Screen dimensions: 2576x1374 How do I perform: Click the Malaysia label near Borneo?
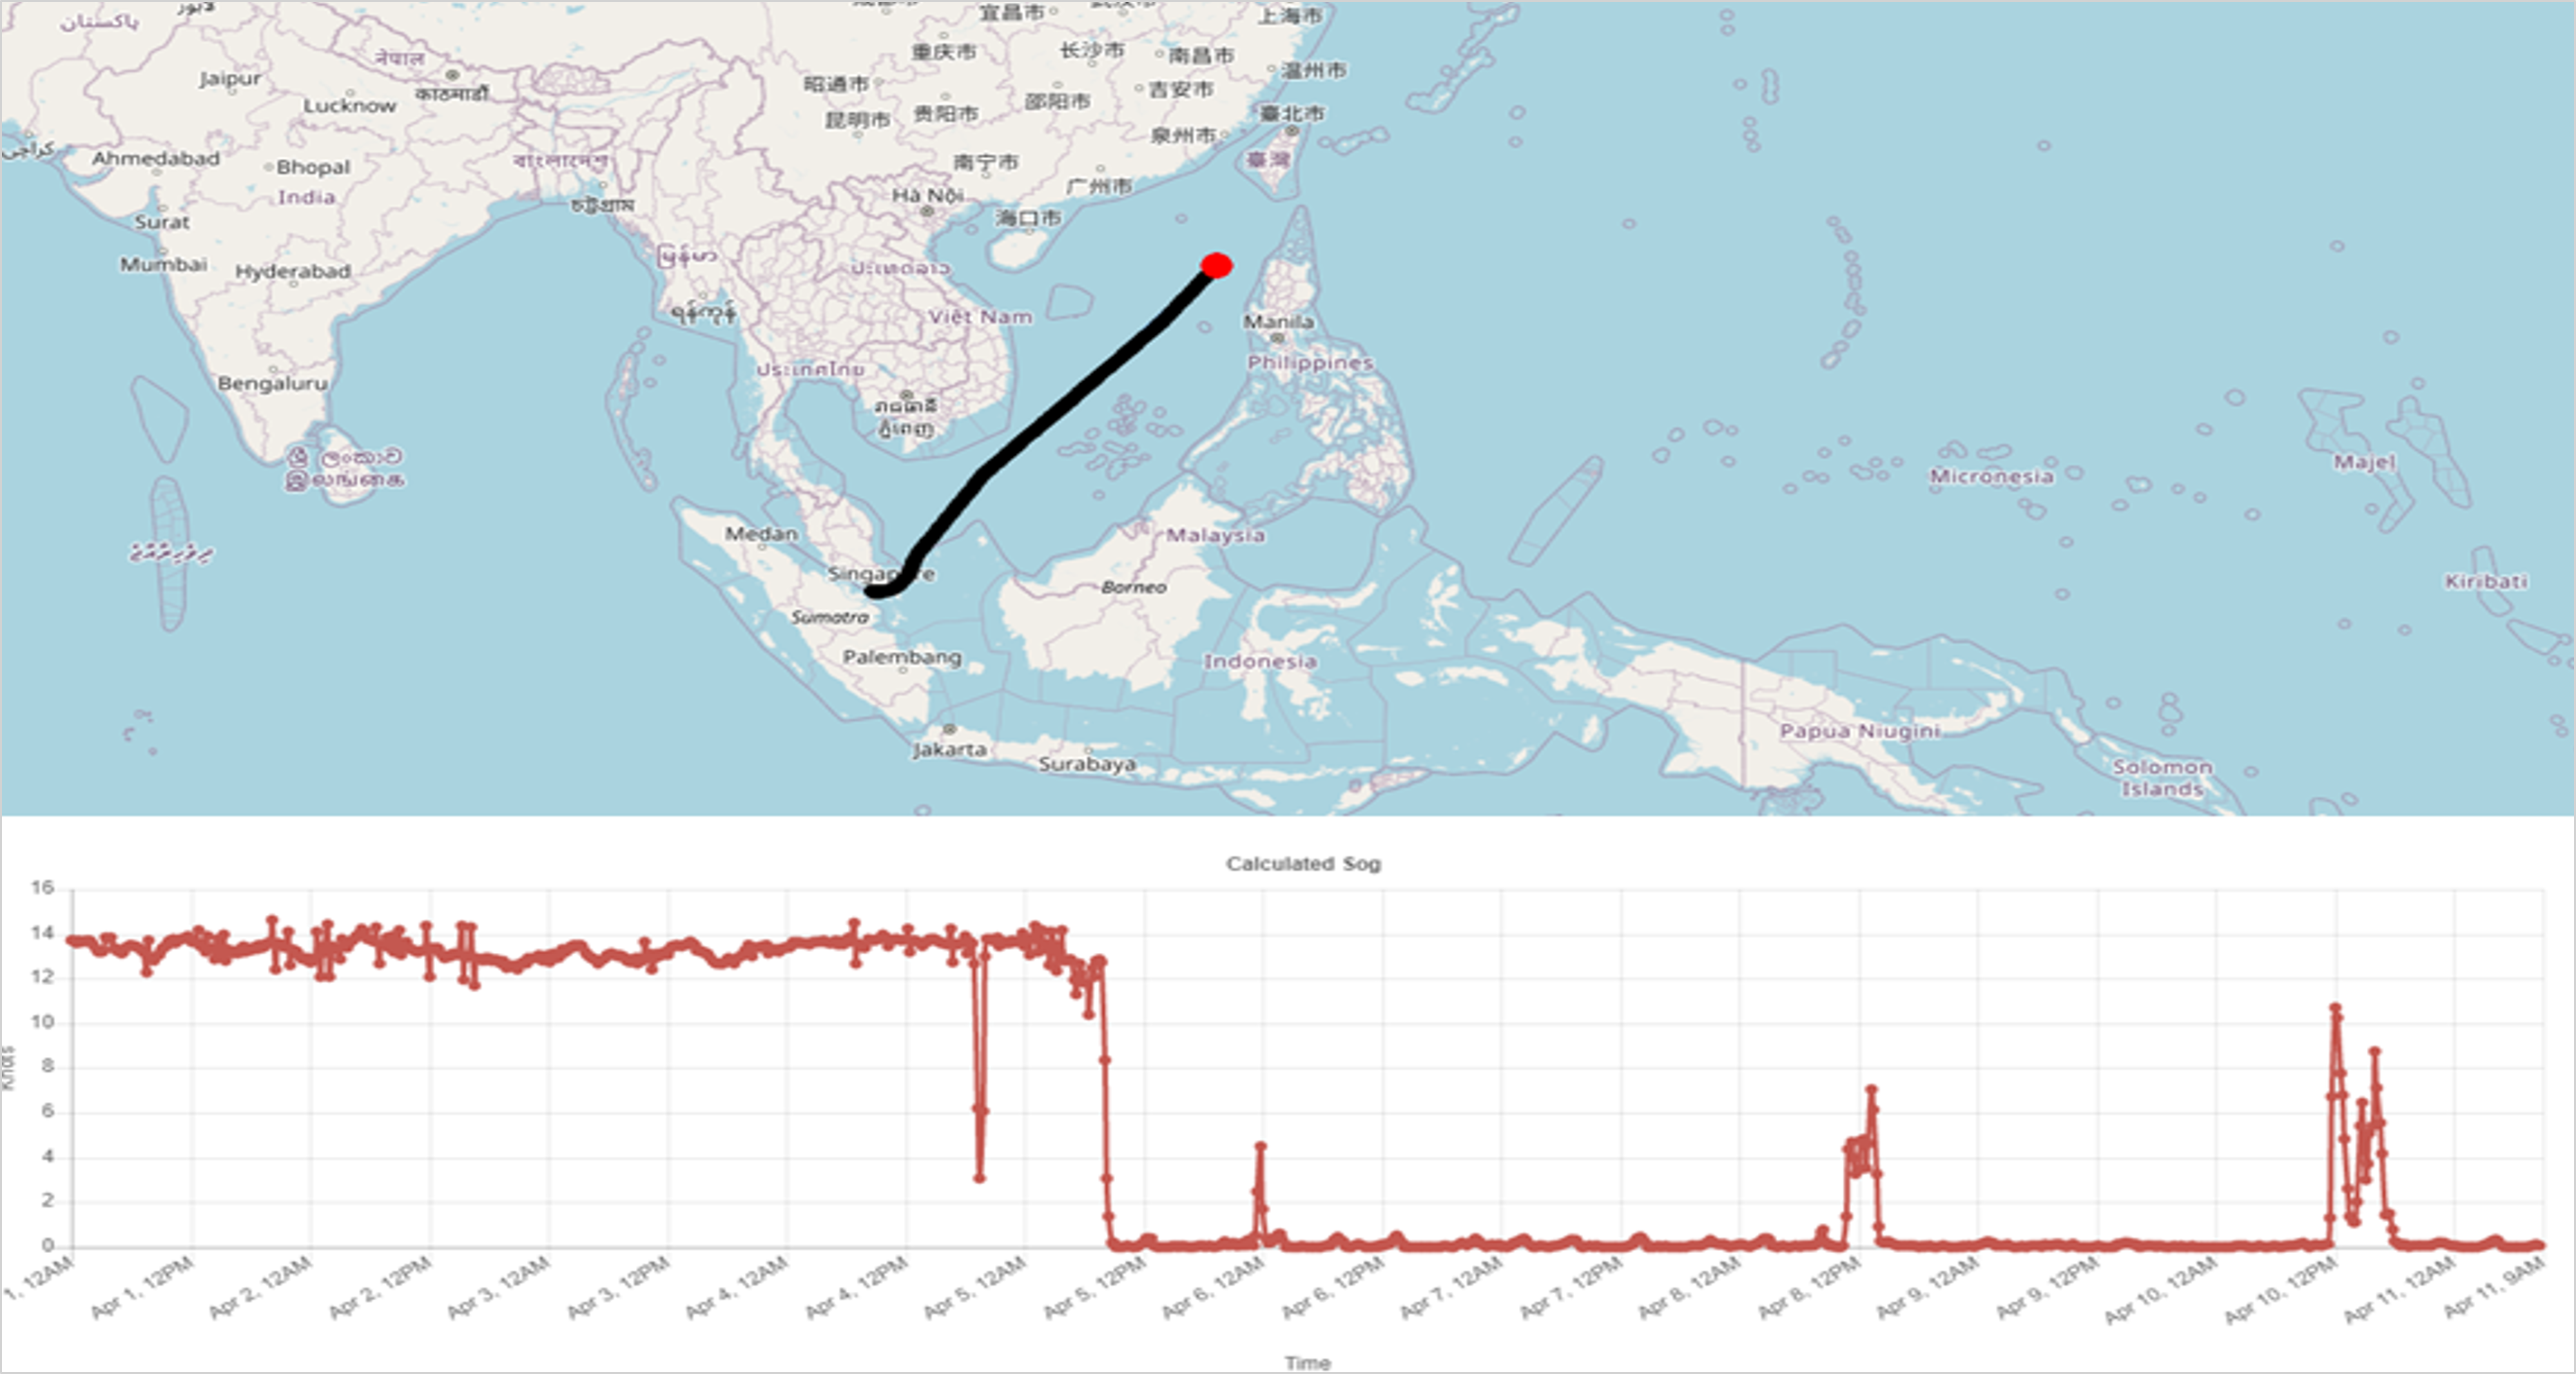pos(1215,535)
